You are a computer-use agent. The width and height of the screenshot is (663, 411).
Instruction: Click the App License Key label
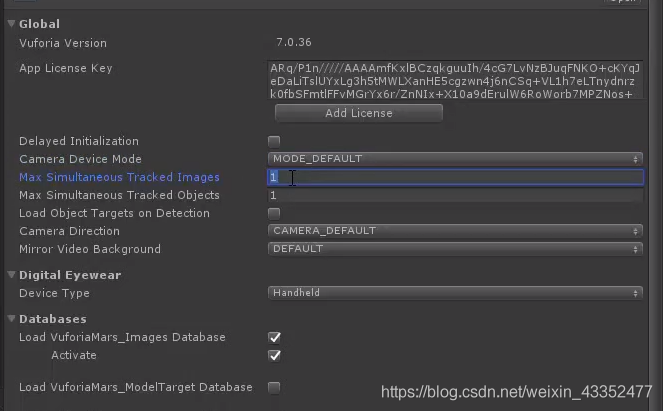pyautogui.click(x=66, y=68)
